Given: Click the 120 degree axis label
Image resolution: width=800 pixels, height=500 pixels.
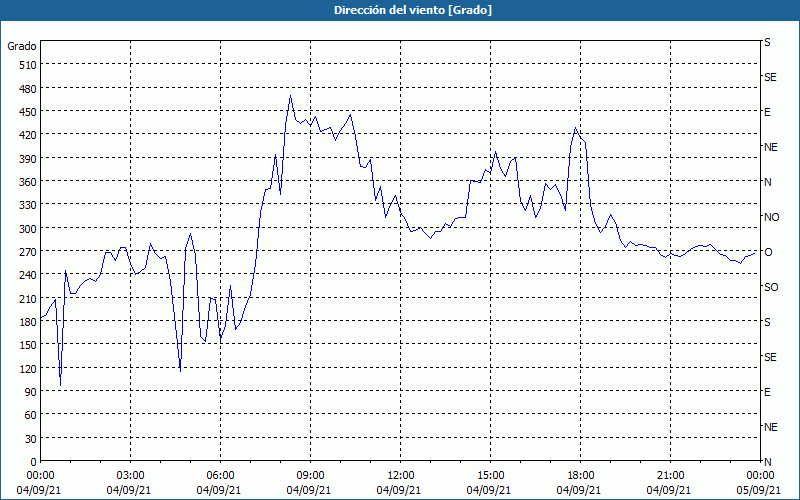Looking at the screenshot, I should pos(28,369).
